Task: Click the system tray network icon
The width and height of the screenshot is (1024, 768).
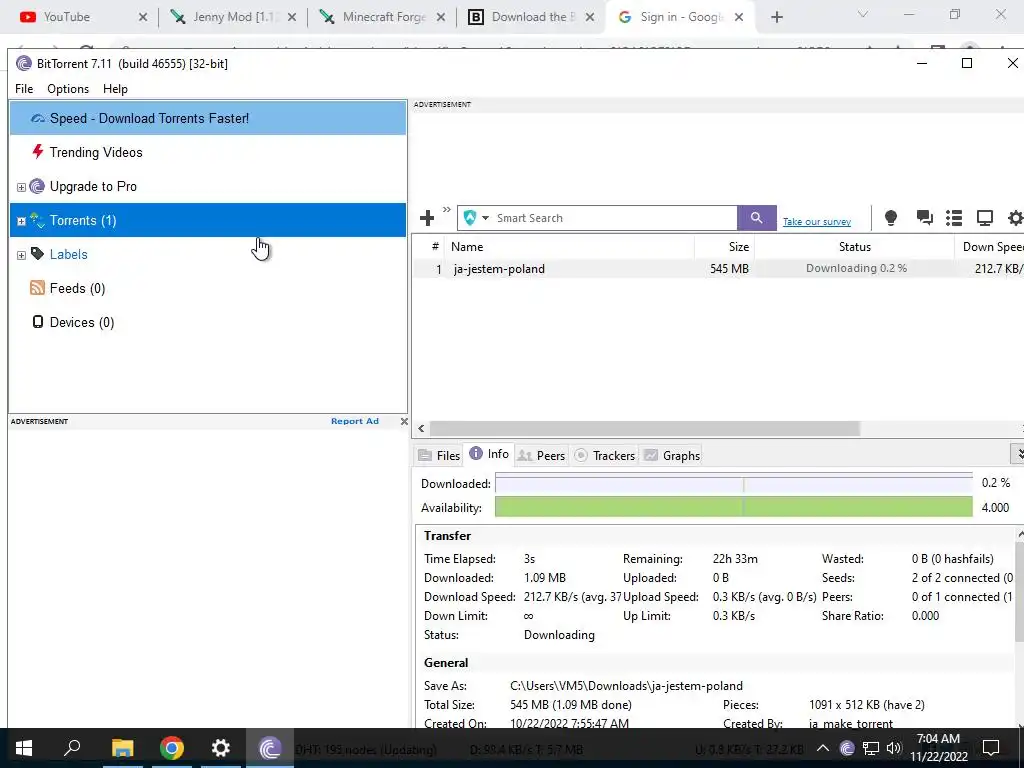Action: pyautogui.click(x=871, y=748)
